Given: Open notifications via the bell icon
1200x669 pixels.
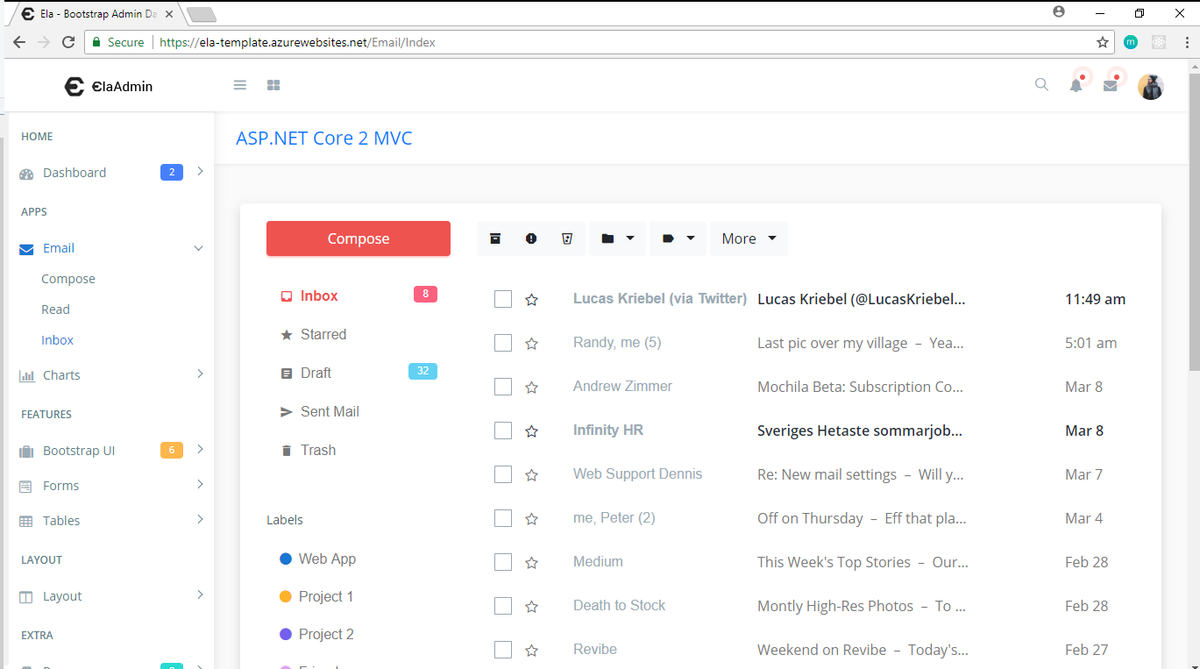Looking at the screenshot, I should pos(1077,86).
